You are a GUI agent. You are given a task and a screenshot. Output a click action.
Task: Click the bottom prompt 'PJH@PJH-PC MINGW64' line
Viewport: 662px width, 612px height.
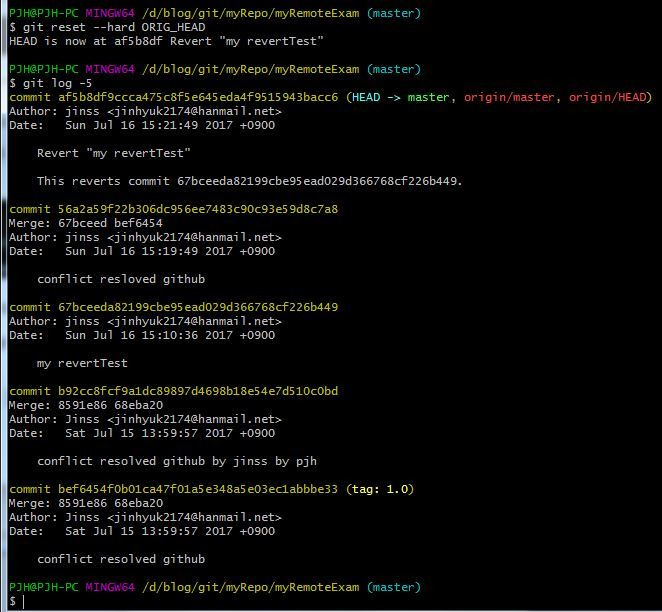(215, 587)
